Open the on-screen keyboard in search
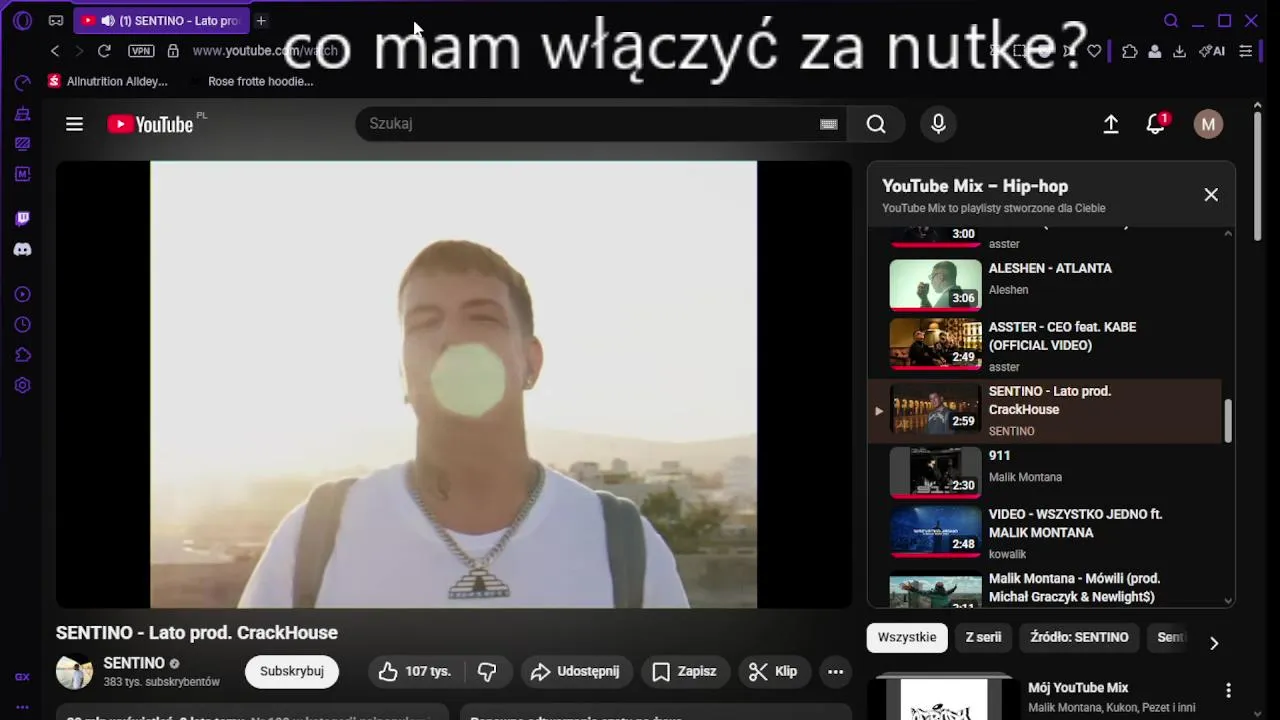This screenshot has width=1280, height=720. coord(828,124)
